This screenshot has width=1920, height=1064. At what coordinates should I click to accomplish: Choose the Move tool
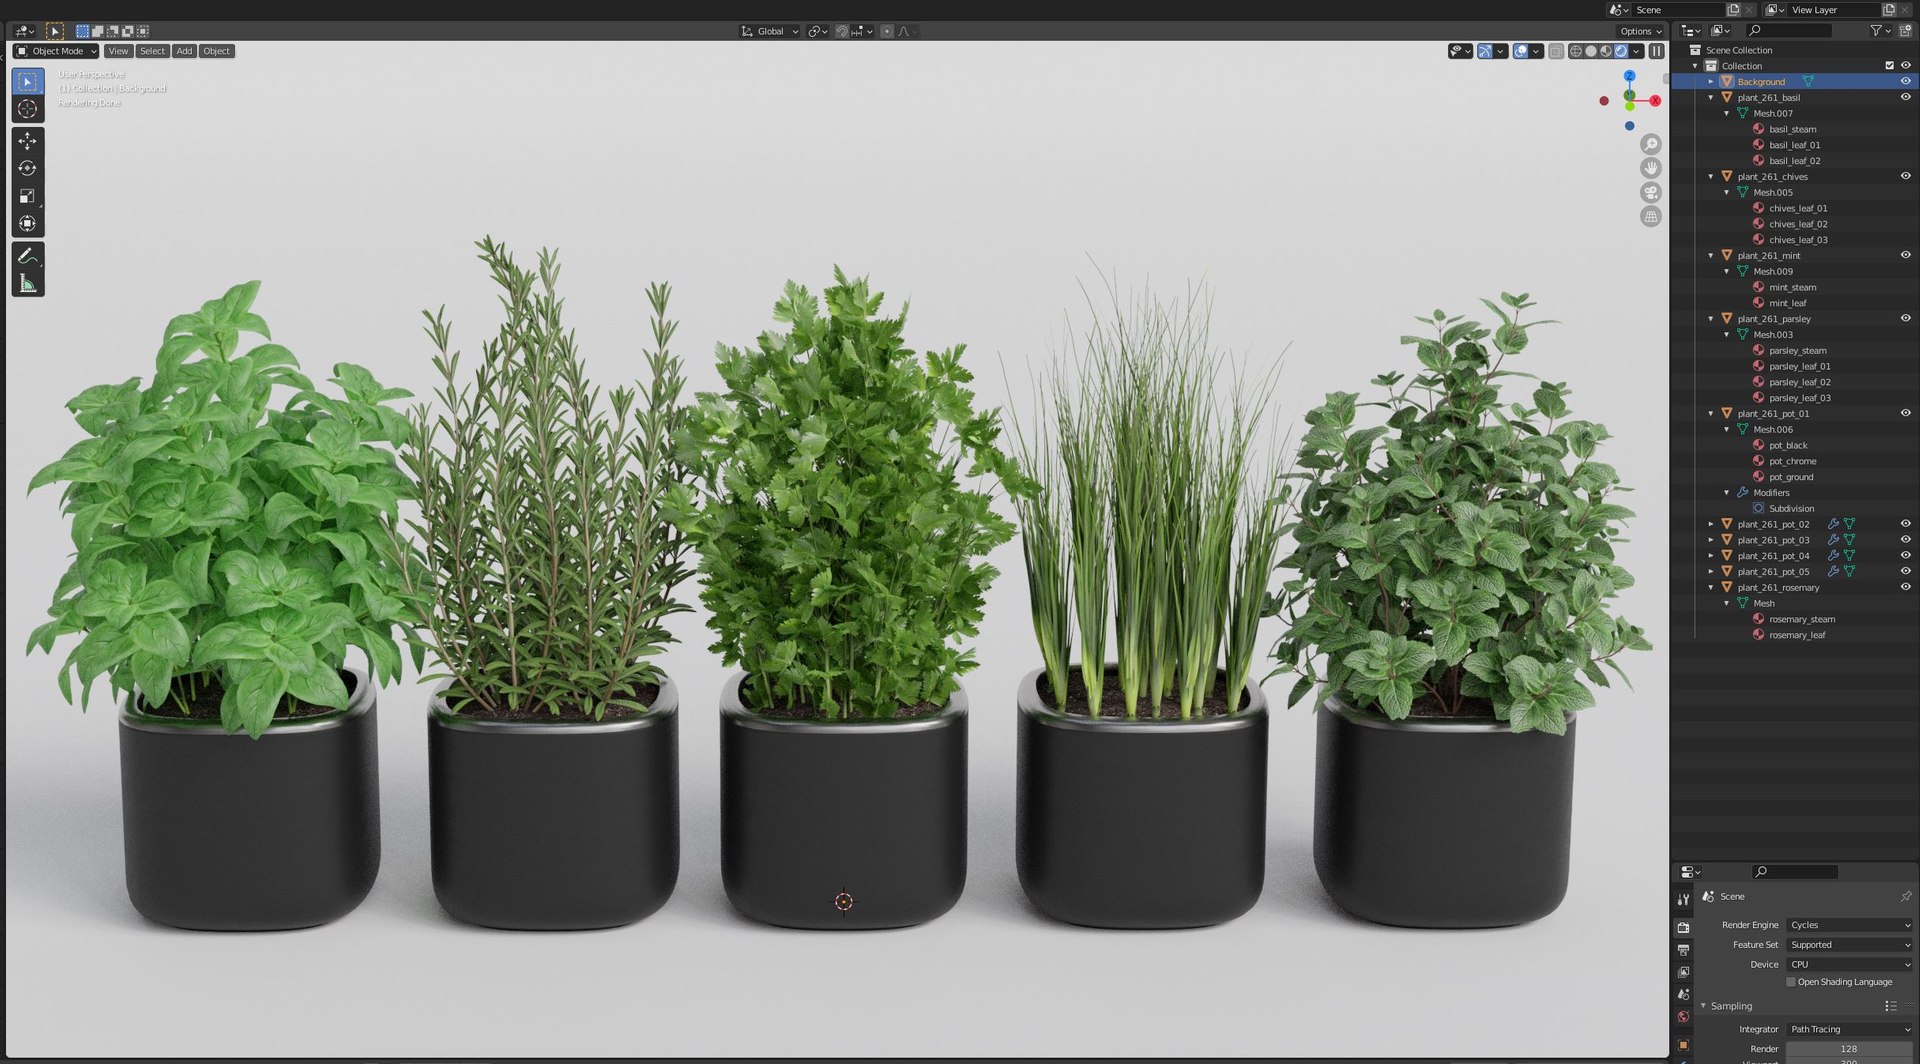pos(27,141)
